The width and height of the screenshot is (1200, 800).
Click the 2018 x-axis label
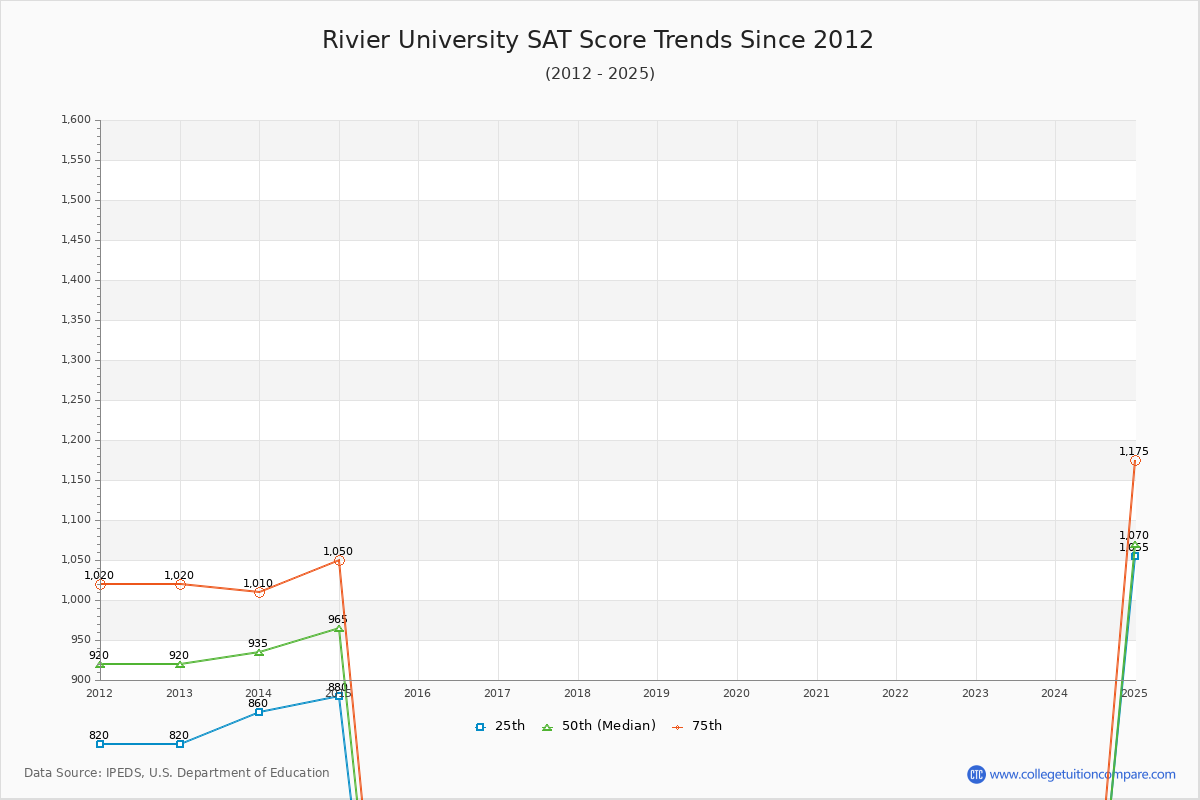pyautogui.click(x=577, y=693)
